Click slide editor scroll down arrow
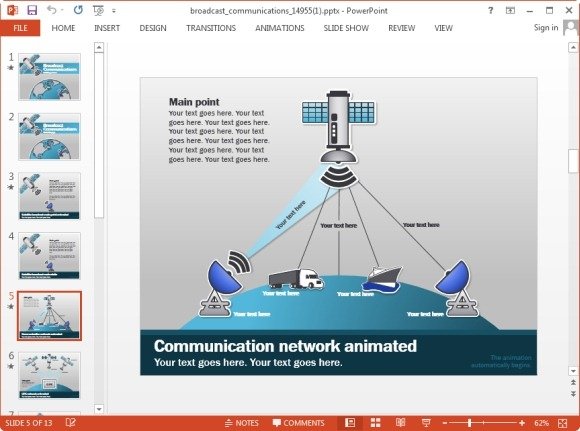 573,371
